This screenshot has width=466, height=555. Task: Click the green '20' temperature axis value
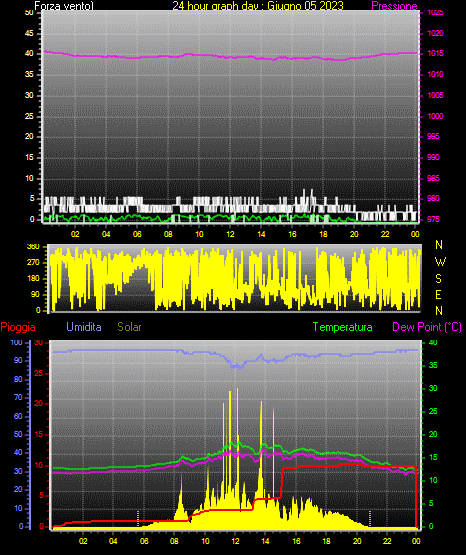pyautogui.click(x=433, y=435)
